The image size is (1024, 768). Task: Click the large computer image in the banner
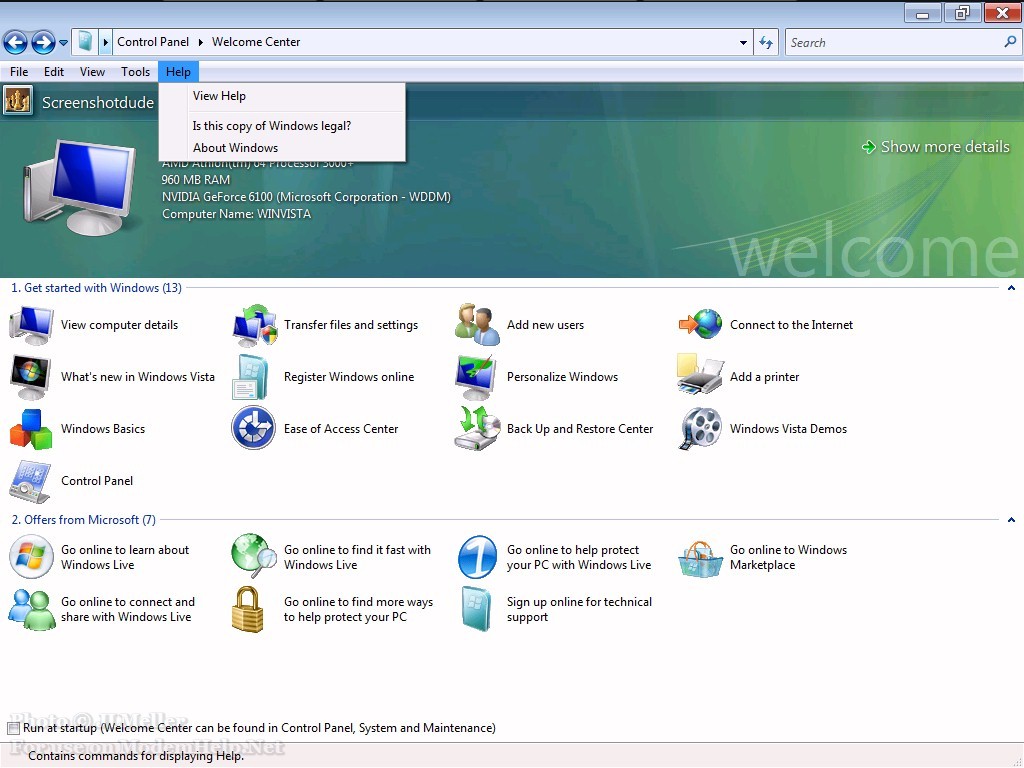click(80, 187)
